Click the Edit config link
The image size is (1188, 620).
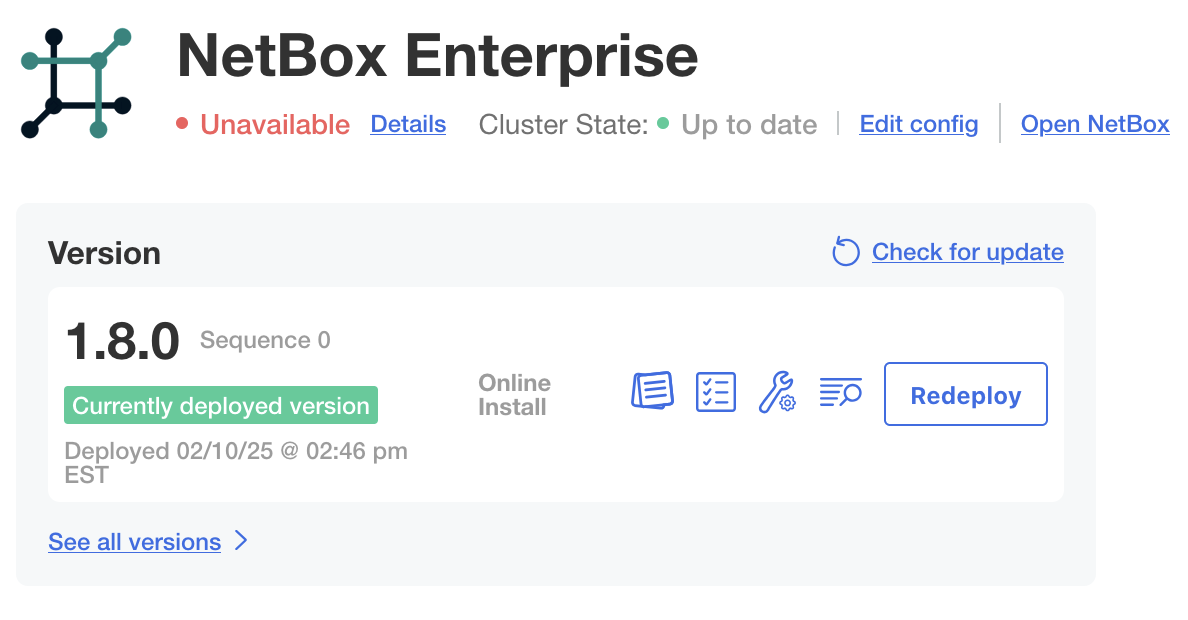(919, 124)
